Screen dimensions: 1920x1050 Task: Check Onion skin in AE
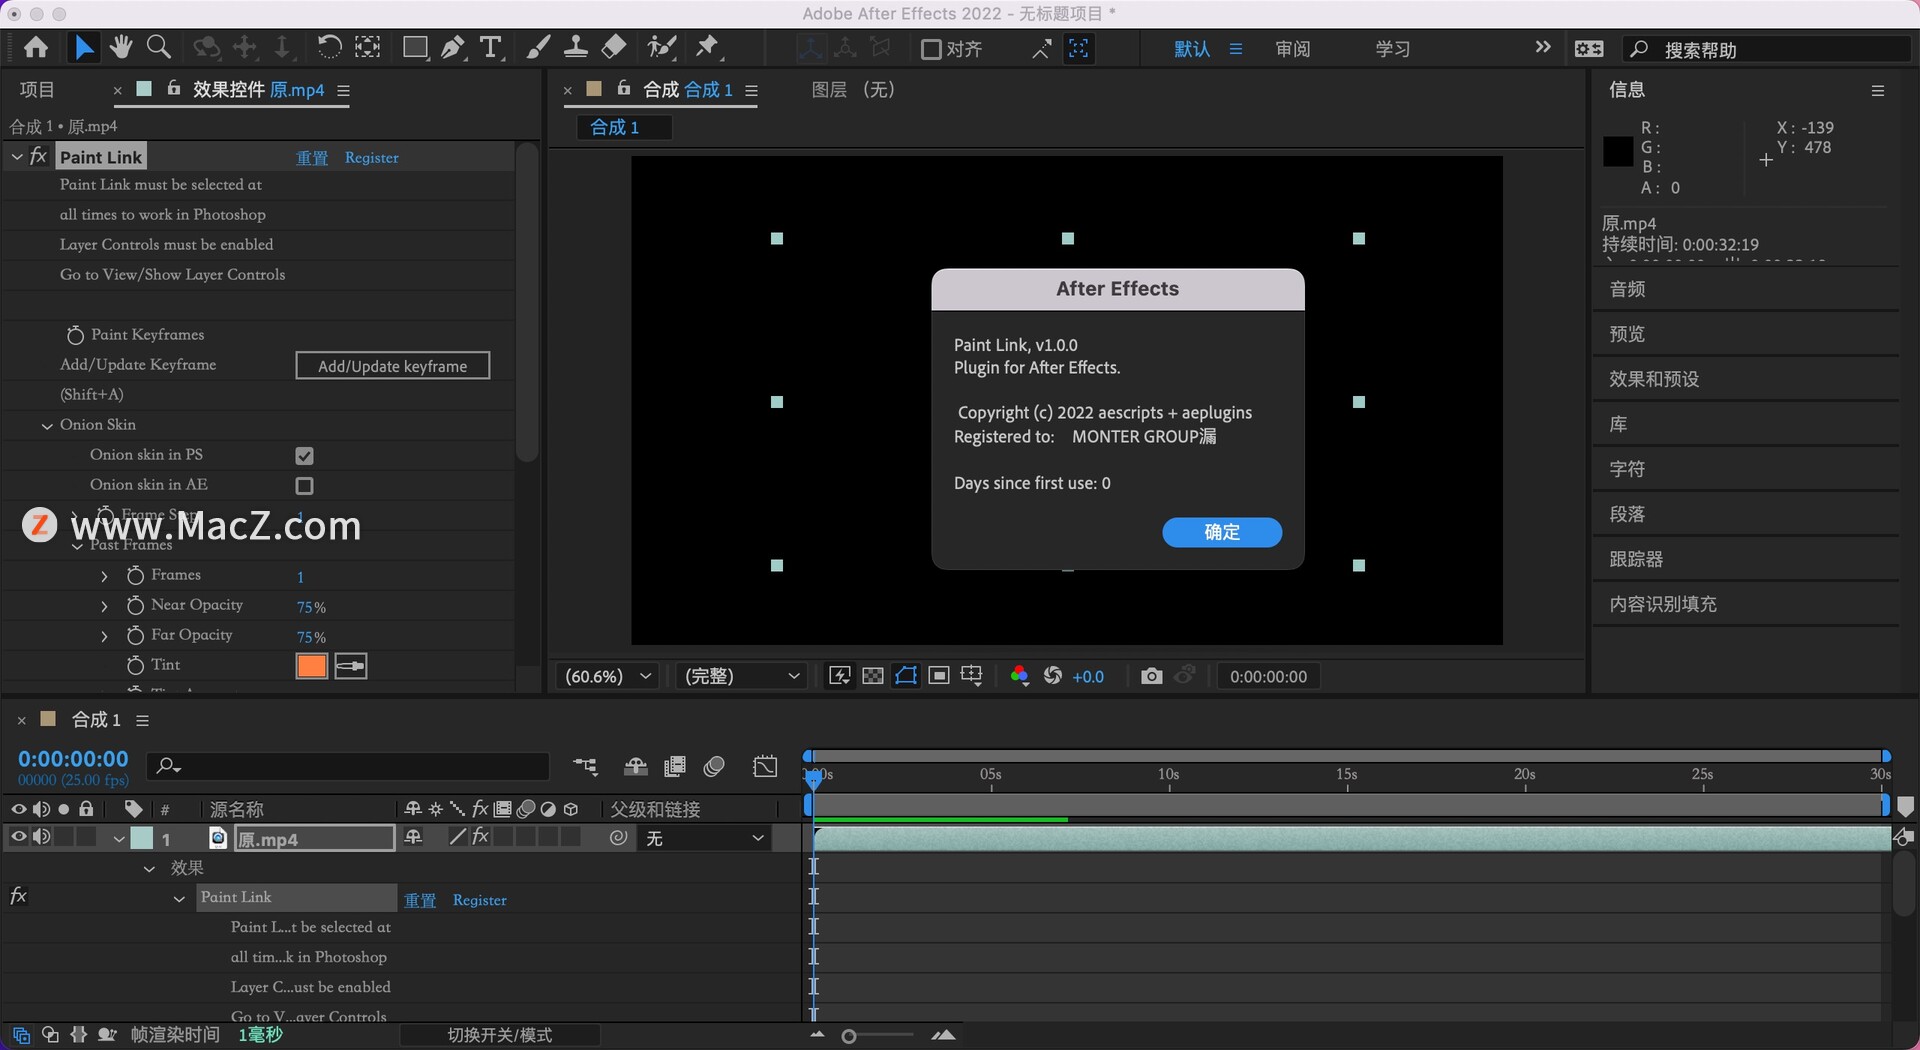305,486
